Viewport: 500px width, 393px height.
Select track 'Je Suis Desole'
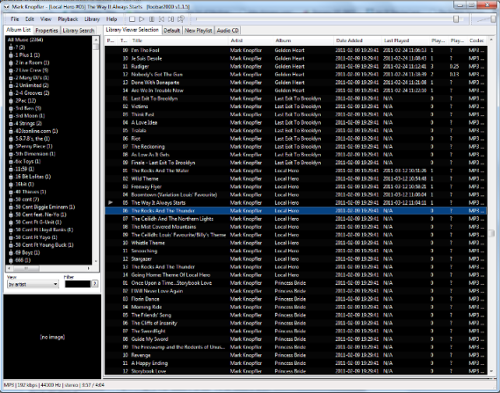point(295,58)
